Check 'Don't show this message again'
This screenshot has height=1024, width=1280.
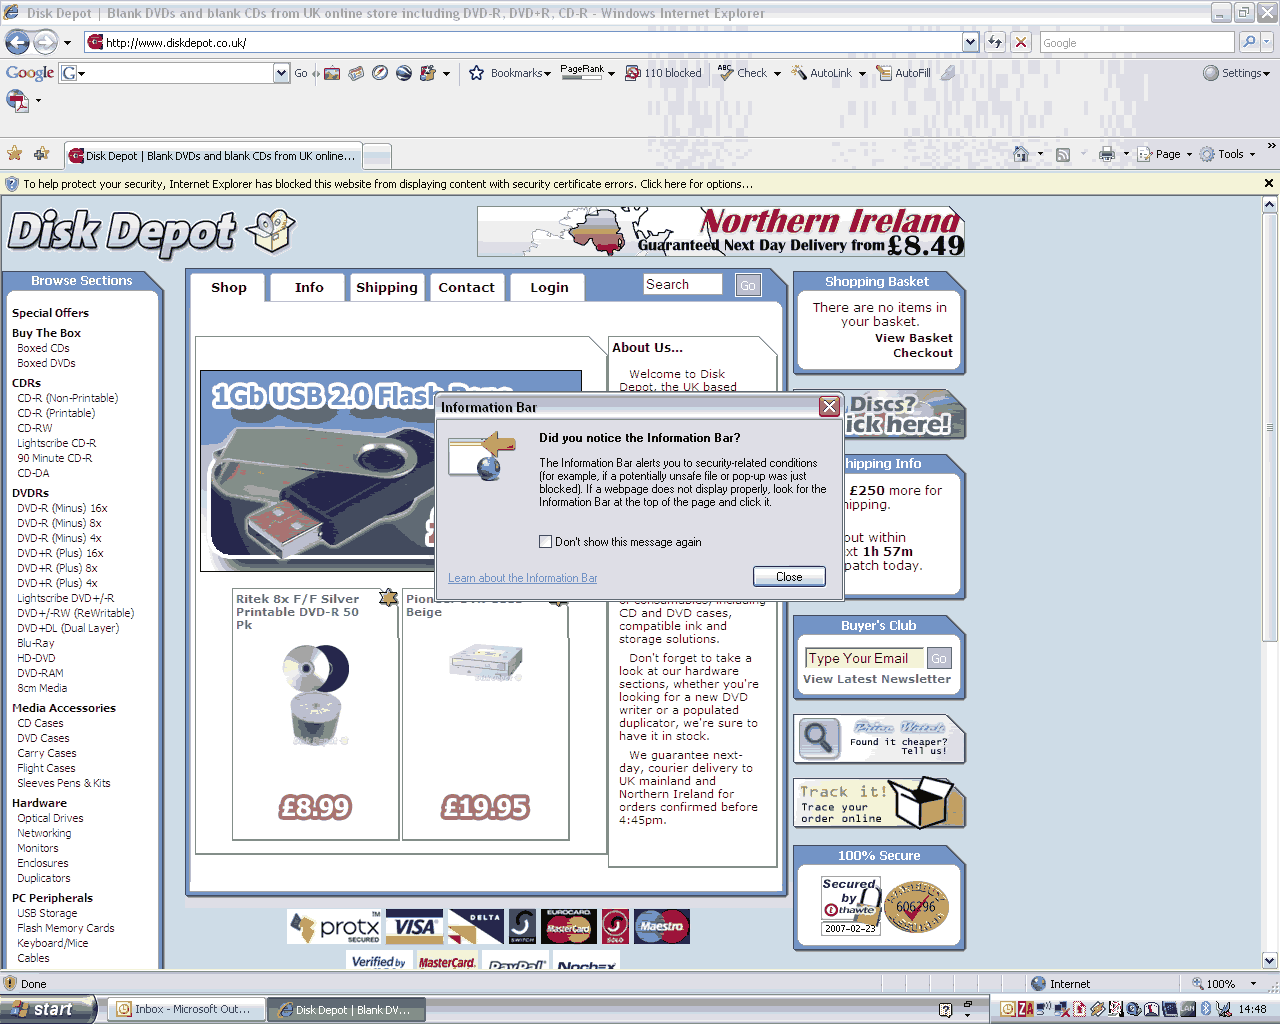click(545, 542)
